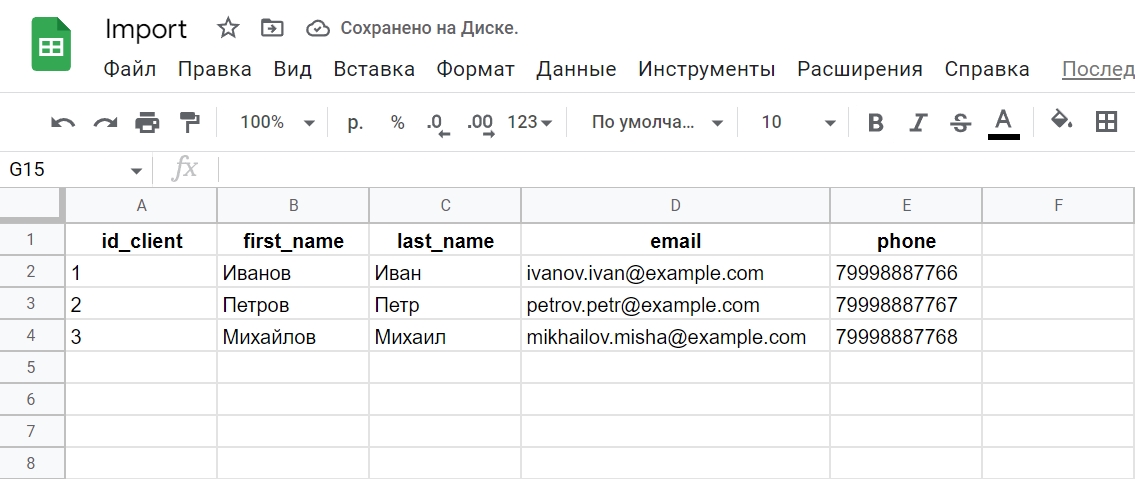The width and height of the screenshot is (1135, 479).
Task: Click the percent format button
Action: 397,122
